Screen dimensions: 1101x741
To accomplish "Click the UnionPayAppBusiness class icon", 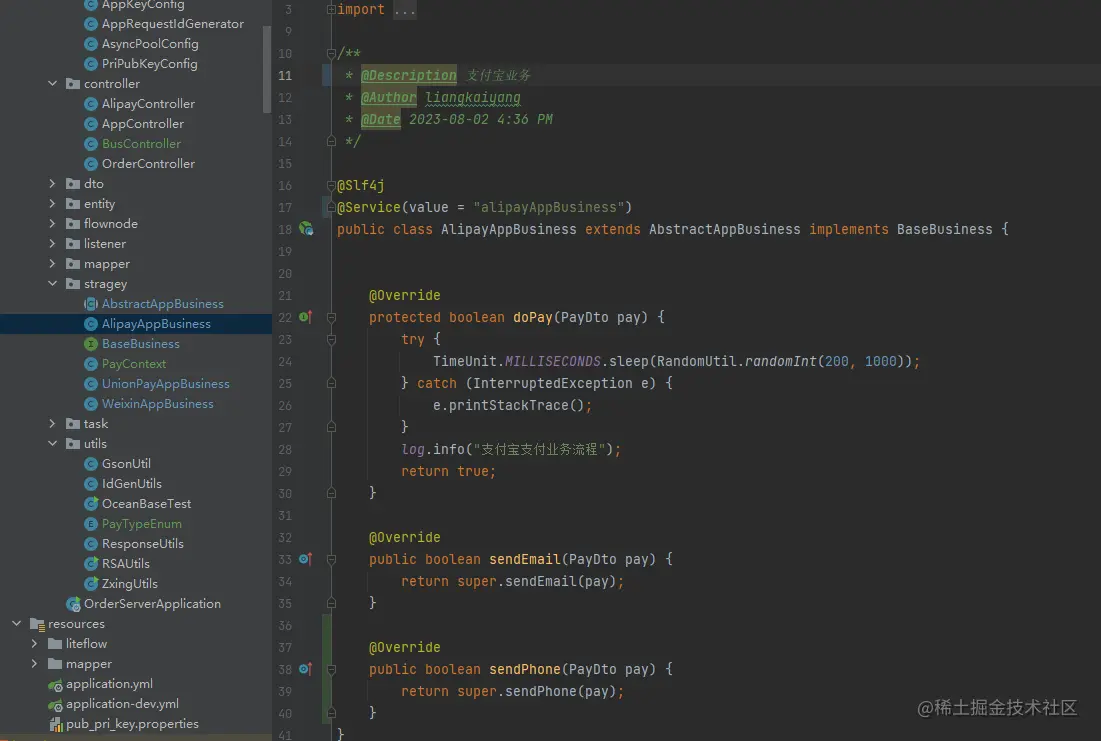I will point(91,384).
